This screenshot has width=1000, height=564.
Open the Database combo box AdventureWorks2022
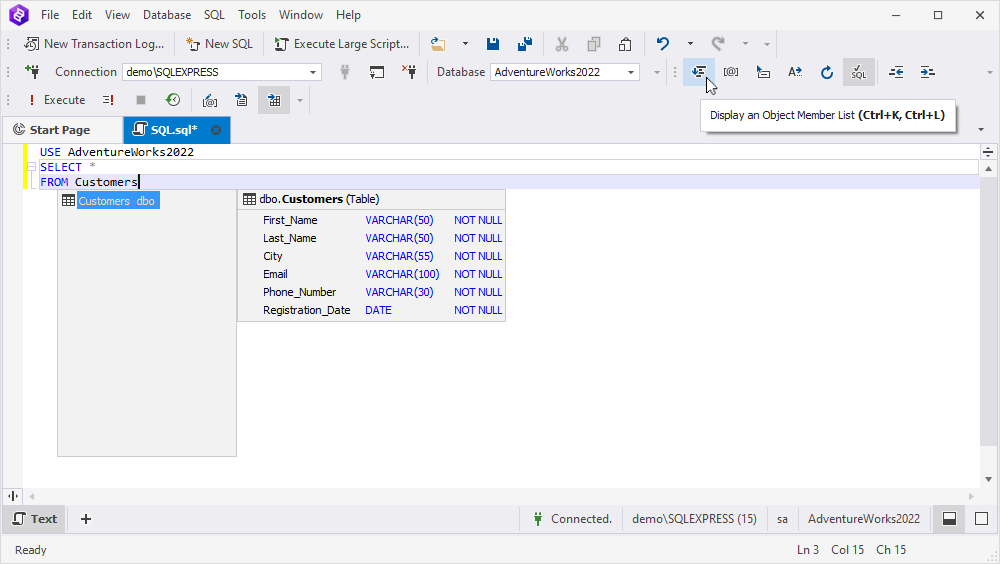(565, 72)
